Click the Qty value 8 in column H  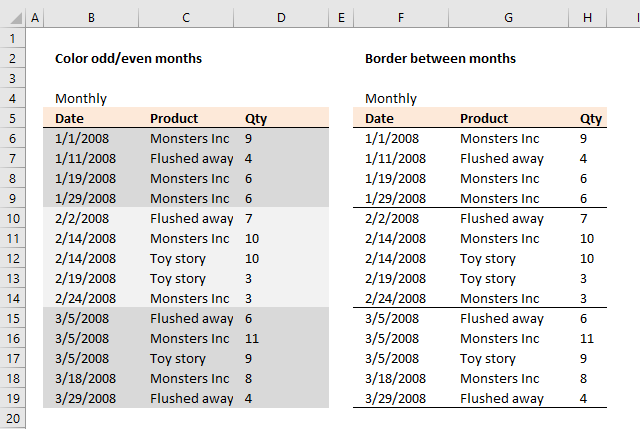[x=583, y=378]
